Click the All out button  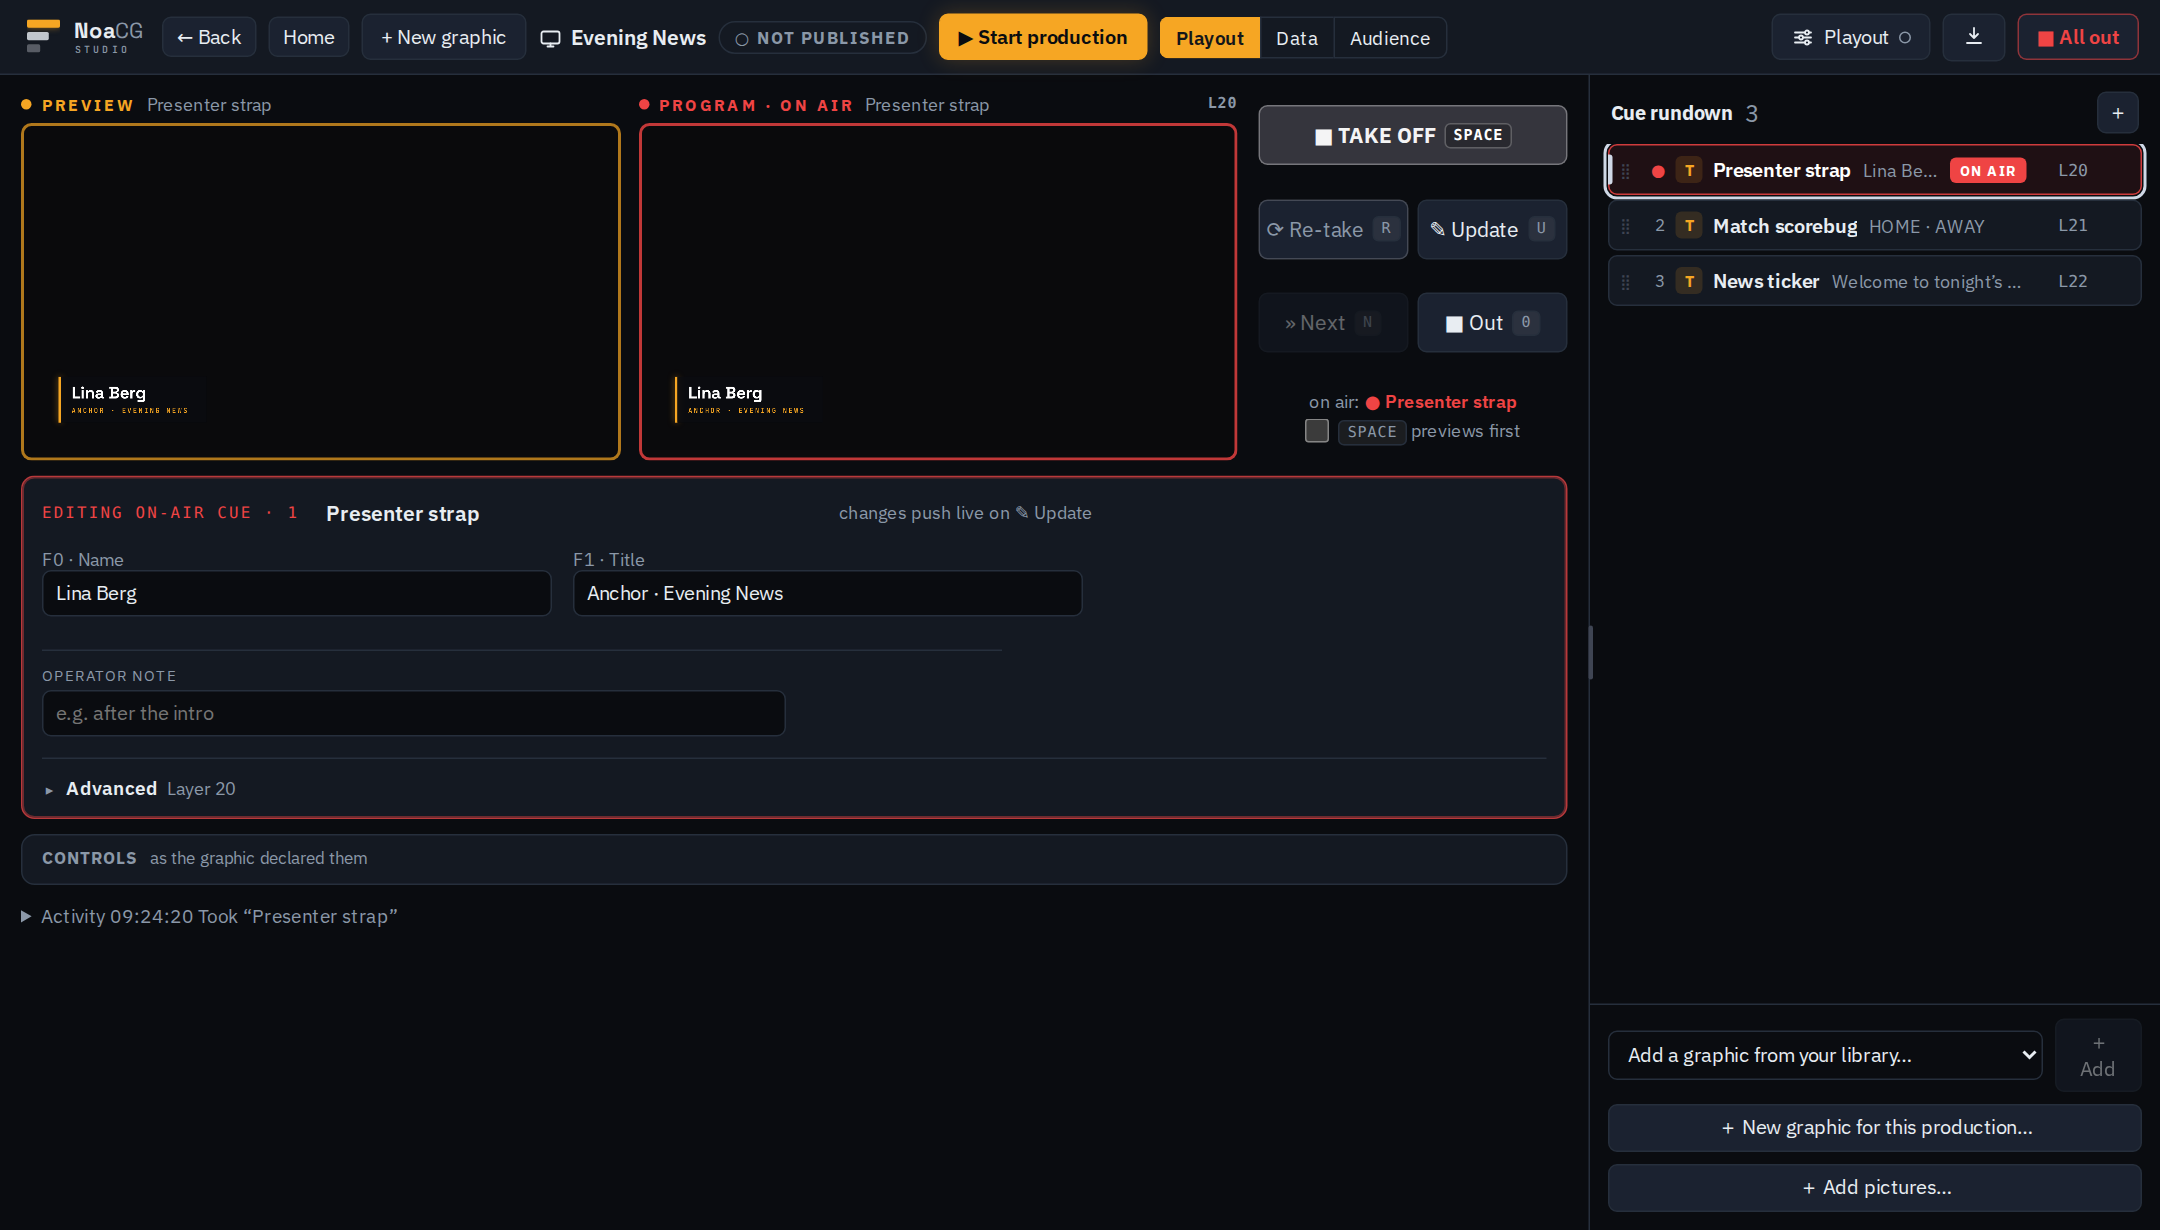point(2078,37)
